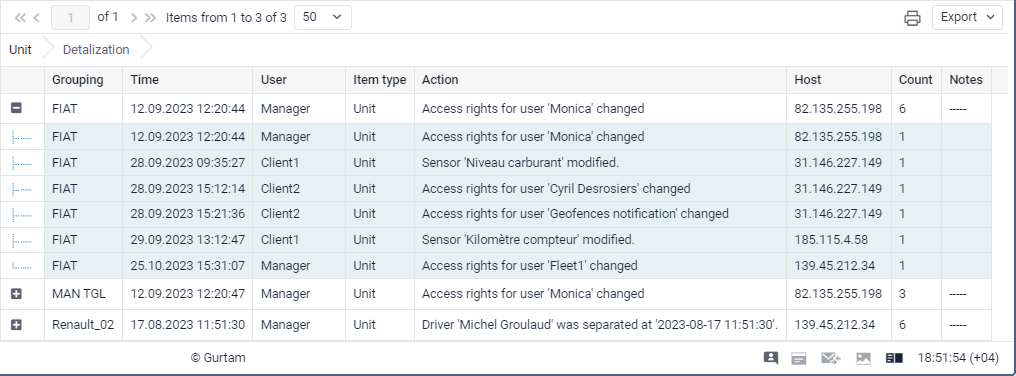Image resolution: width=1016 pixels, height=376 pixels.
Task: Expand the MAN TGL group row
Action: [17, 294]
